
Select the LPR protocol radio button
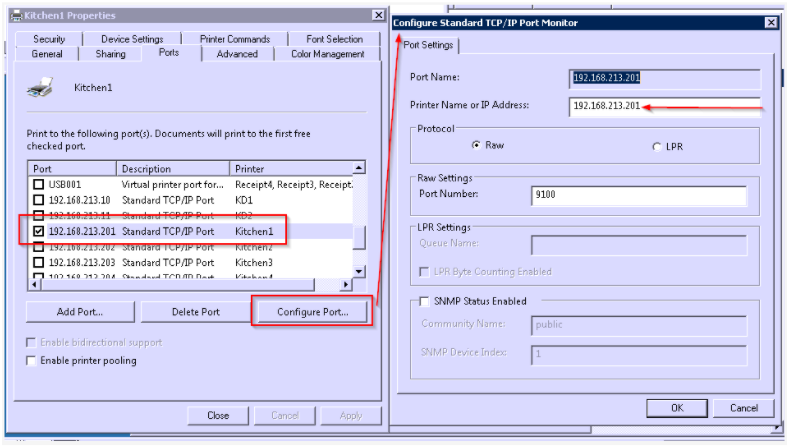tap(656, 145)
